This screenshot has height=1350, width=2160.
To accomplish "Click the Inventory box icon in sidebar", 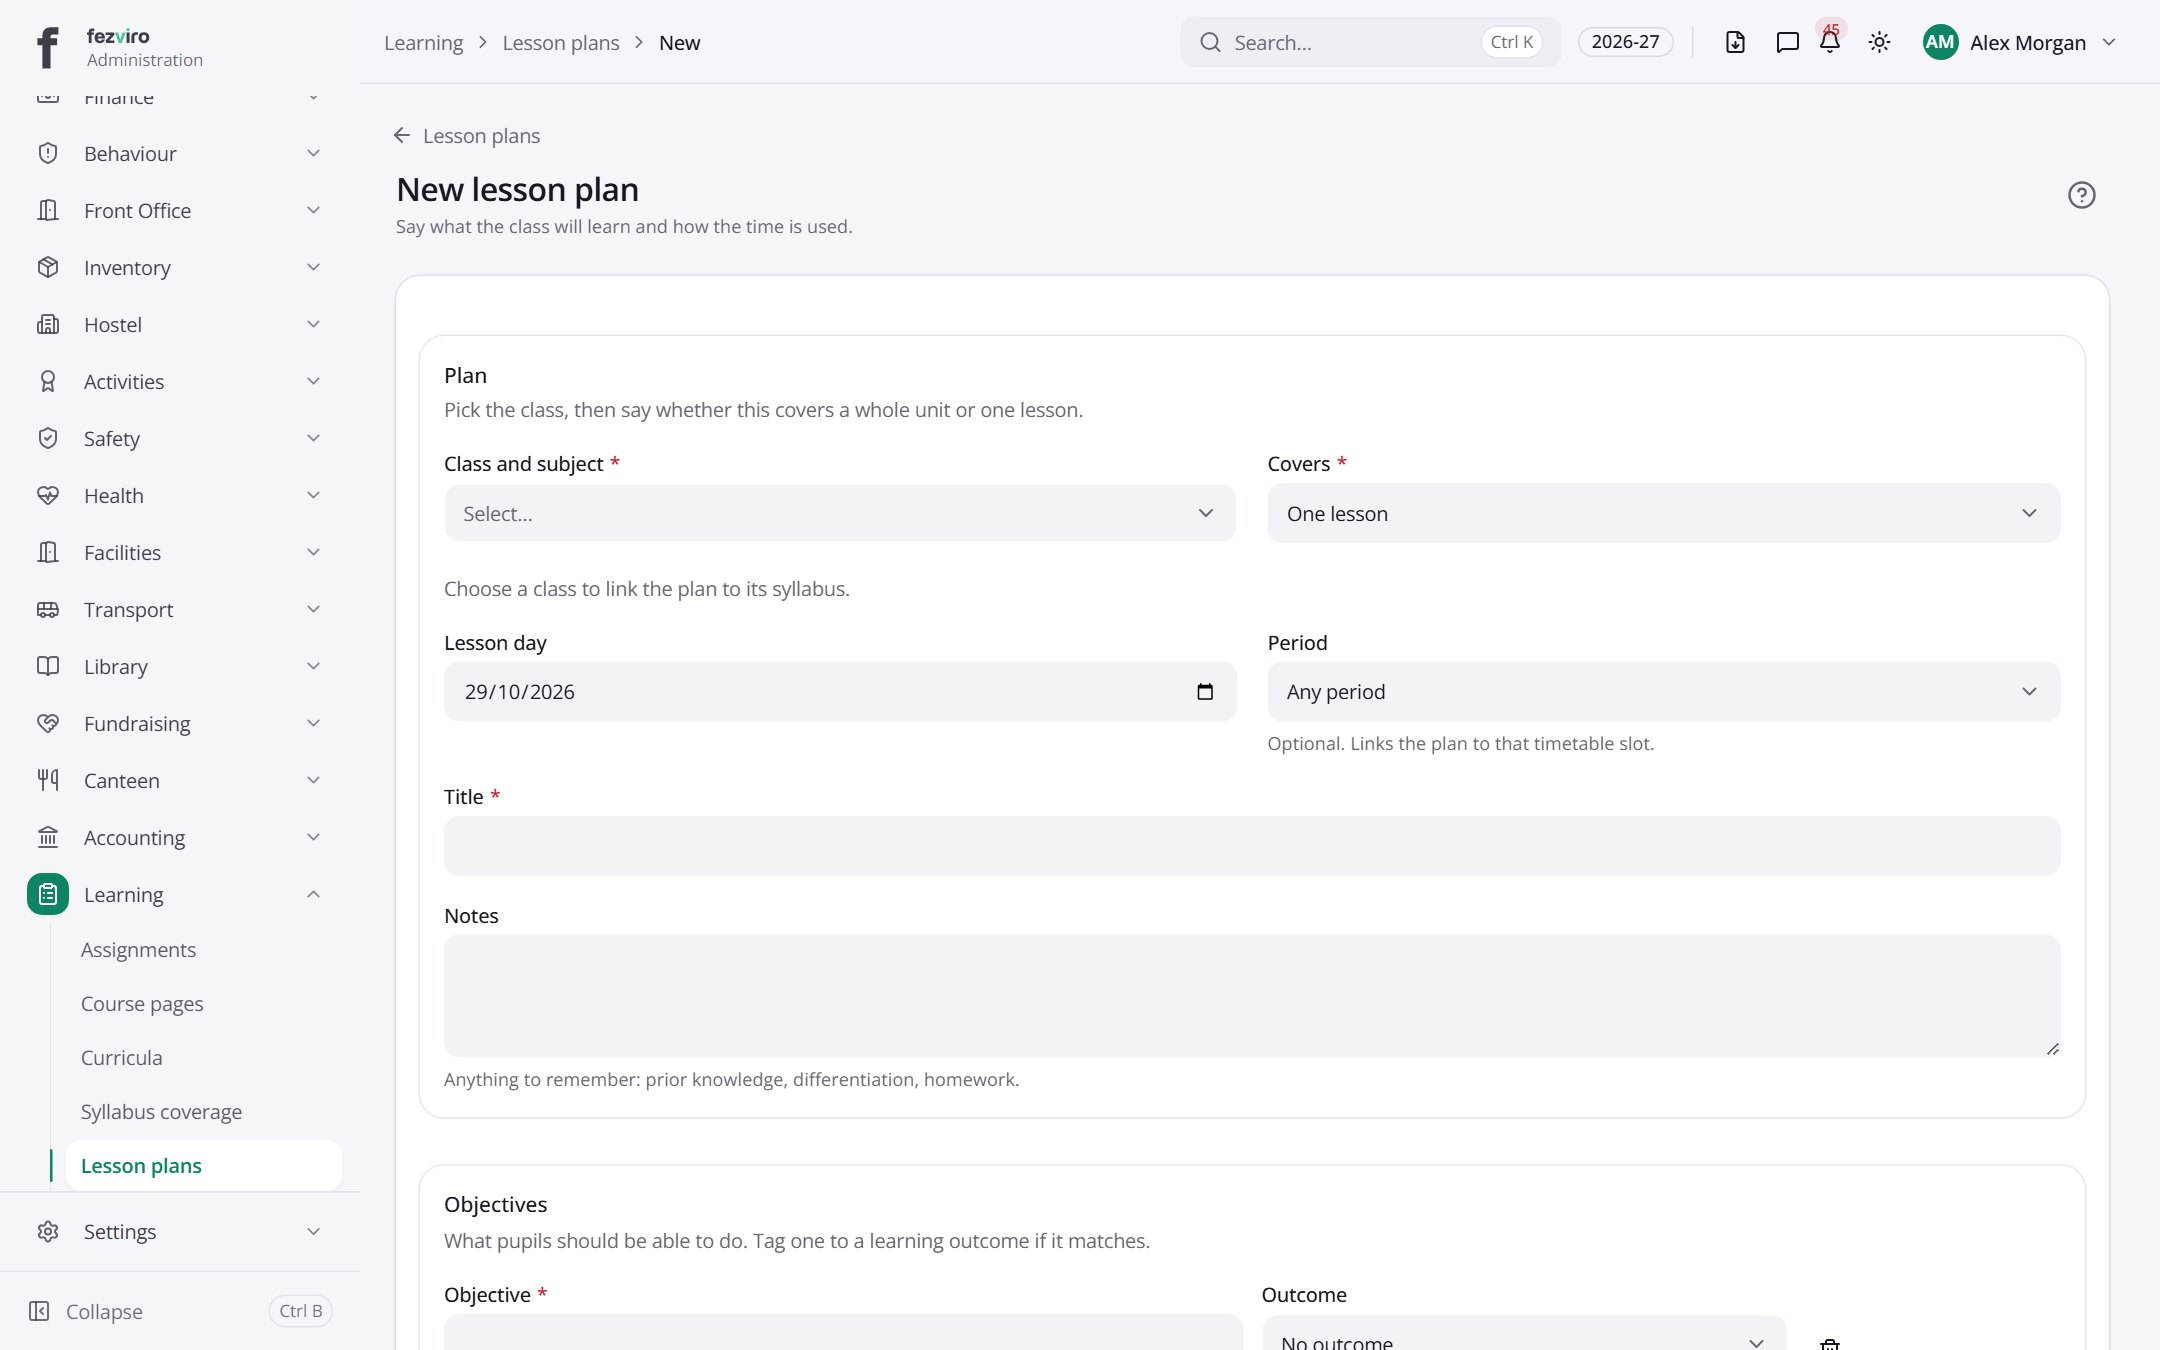I will pyautogui.click(x=48, y=267).
